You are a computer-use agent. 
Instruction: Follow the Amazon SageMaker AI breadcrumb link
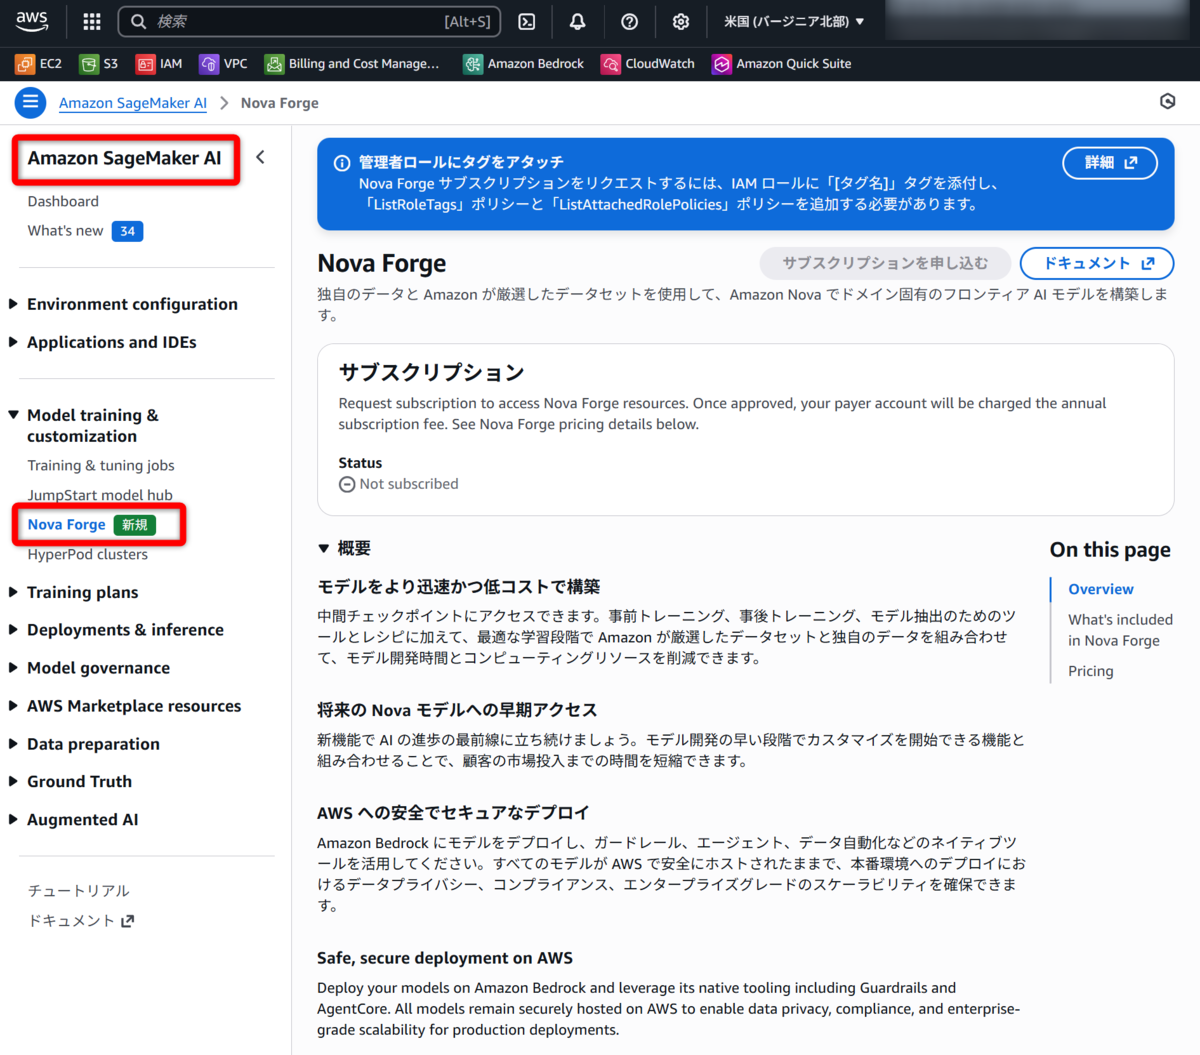(x=133, y=103)
